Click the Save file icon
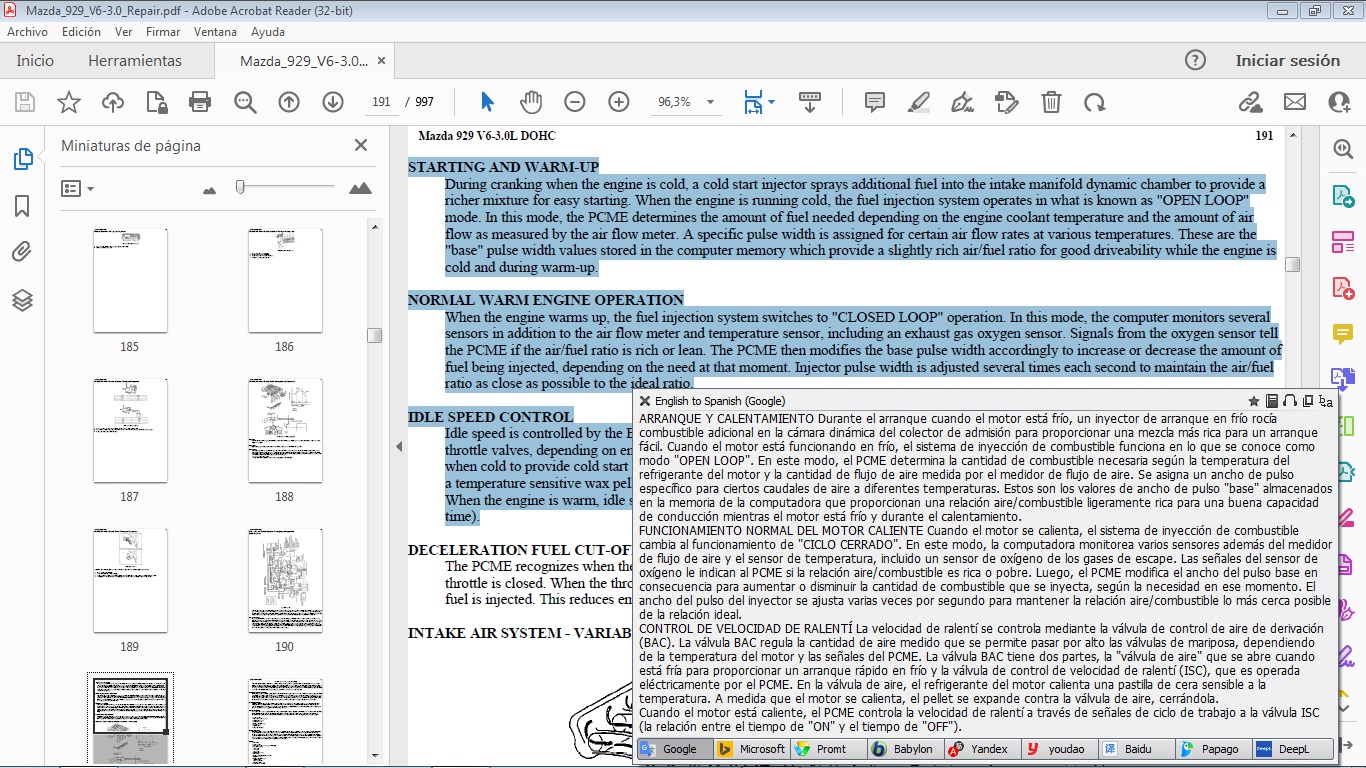The height and width of the screenshot is (768, 1366). click(x=25, y=102)
